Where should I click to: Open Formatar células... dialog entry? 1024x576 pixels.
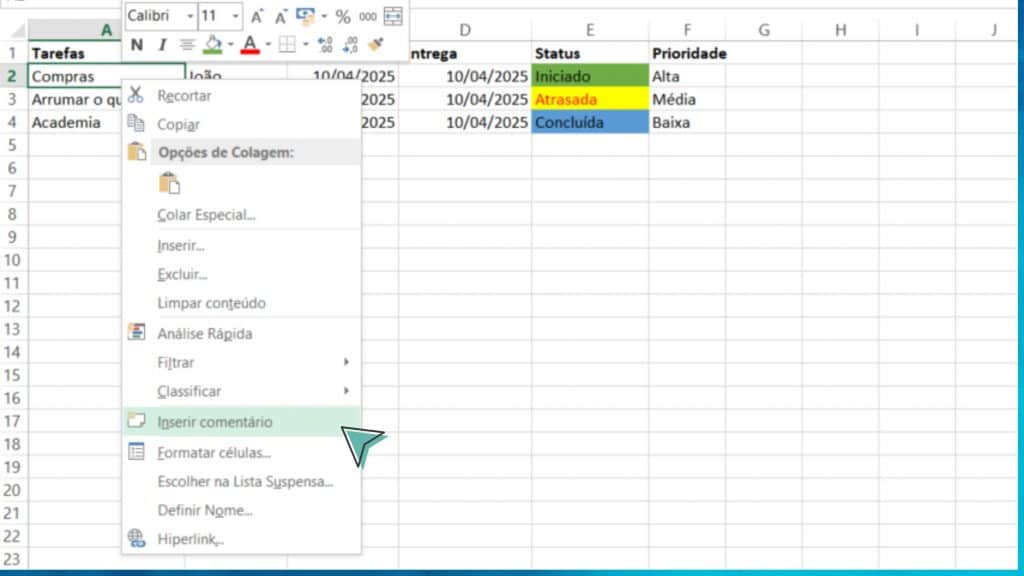pyautogui.click(x=242, y=453)
